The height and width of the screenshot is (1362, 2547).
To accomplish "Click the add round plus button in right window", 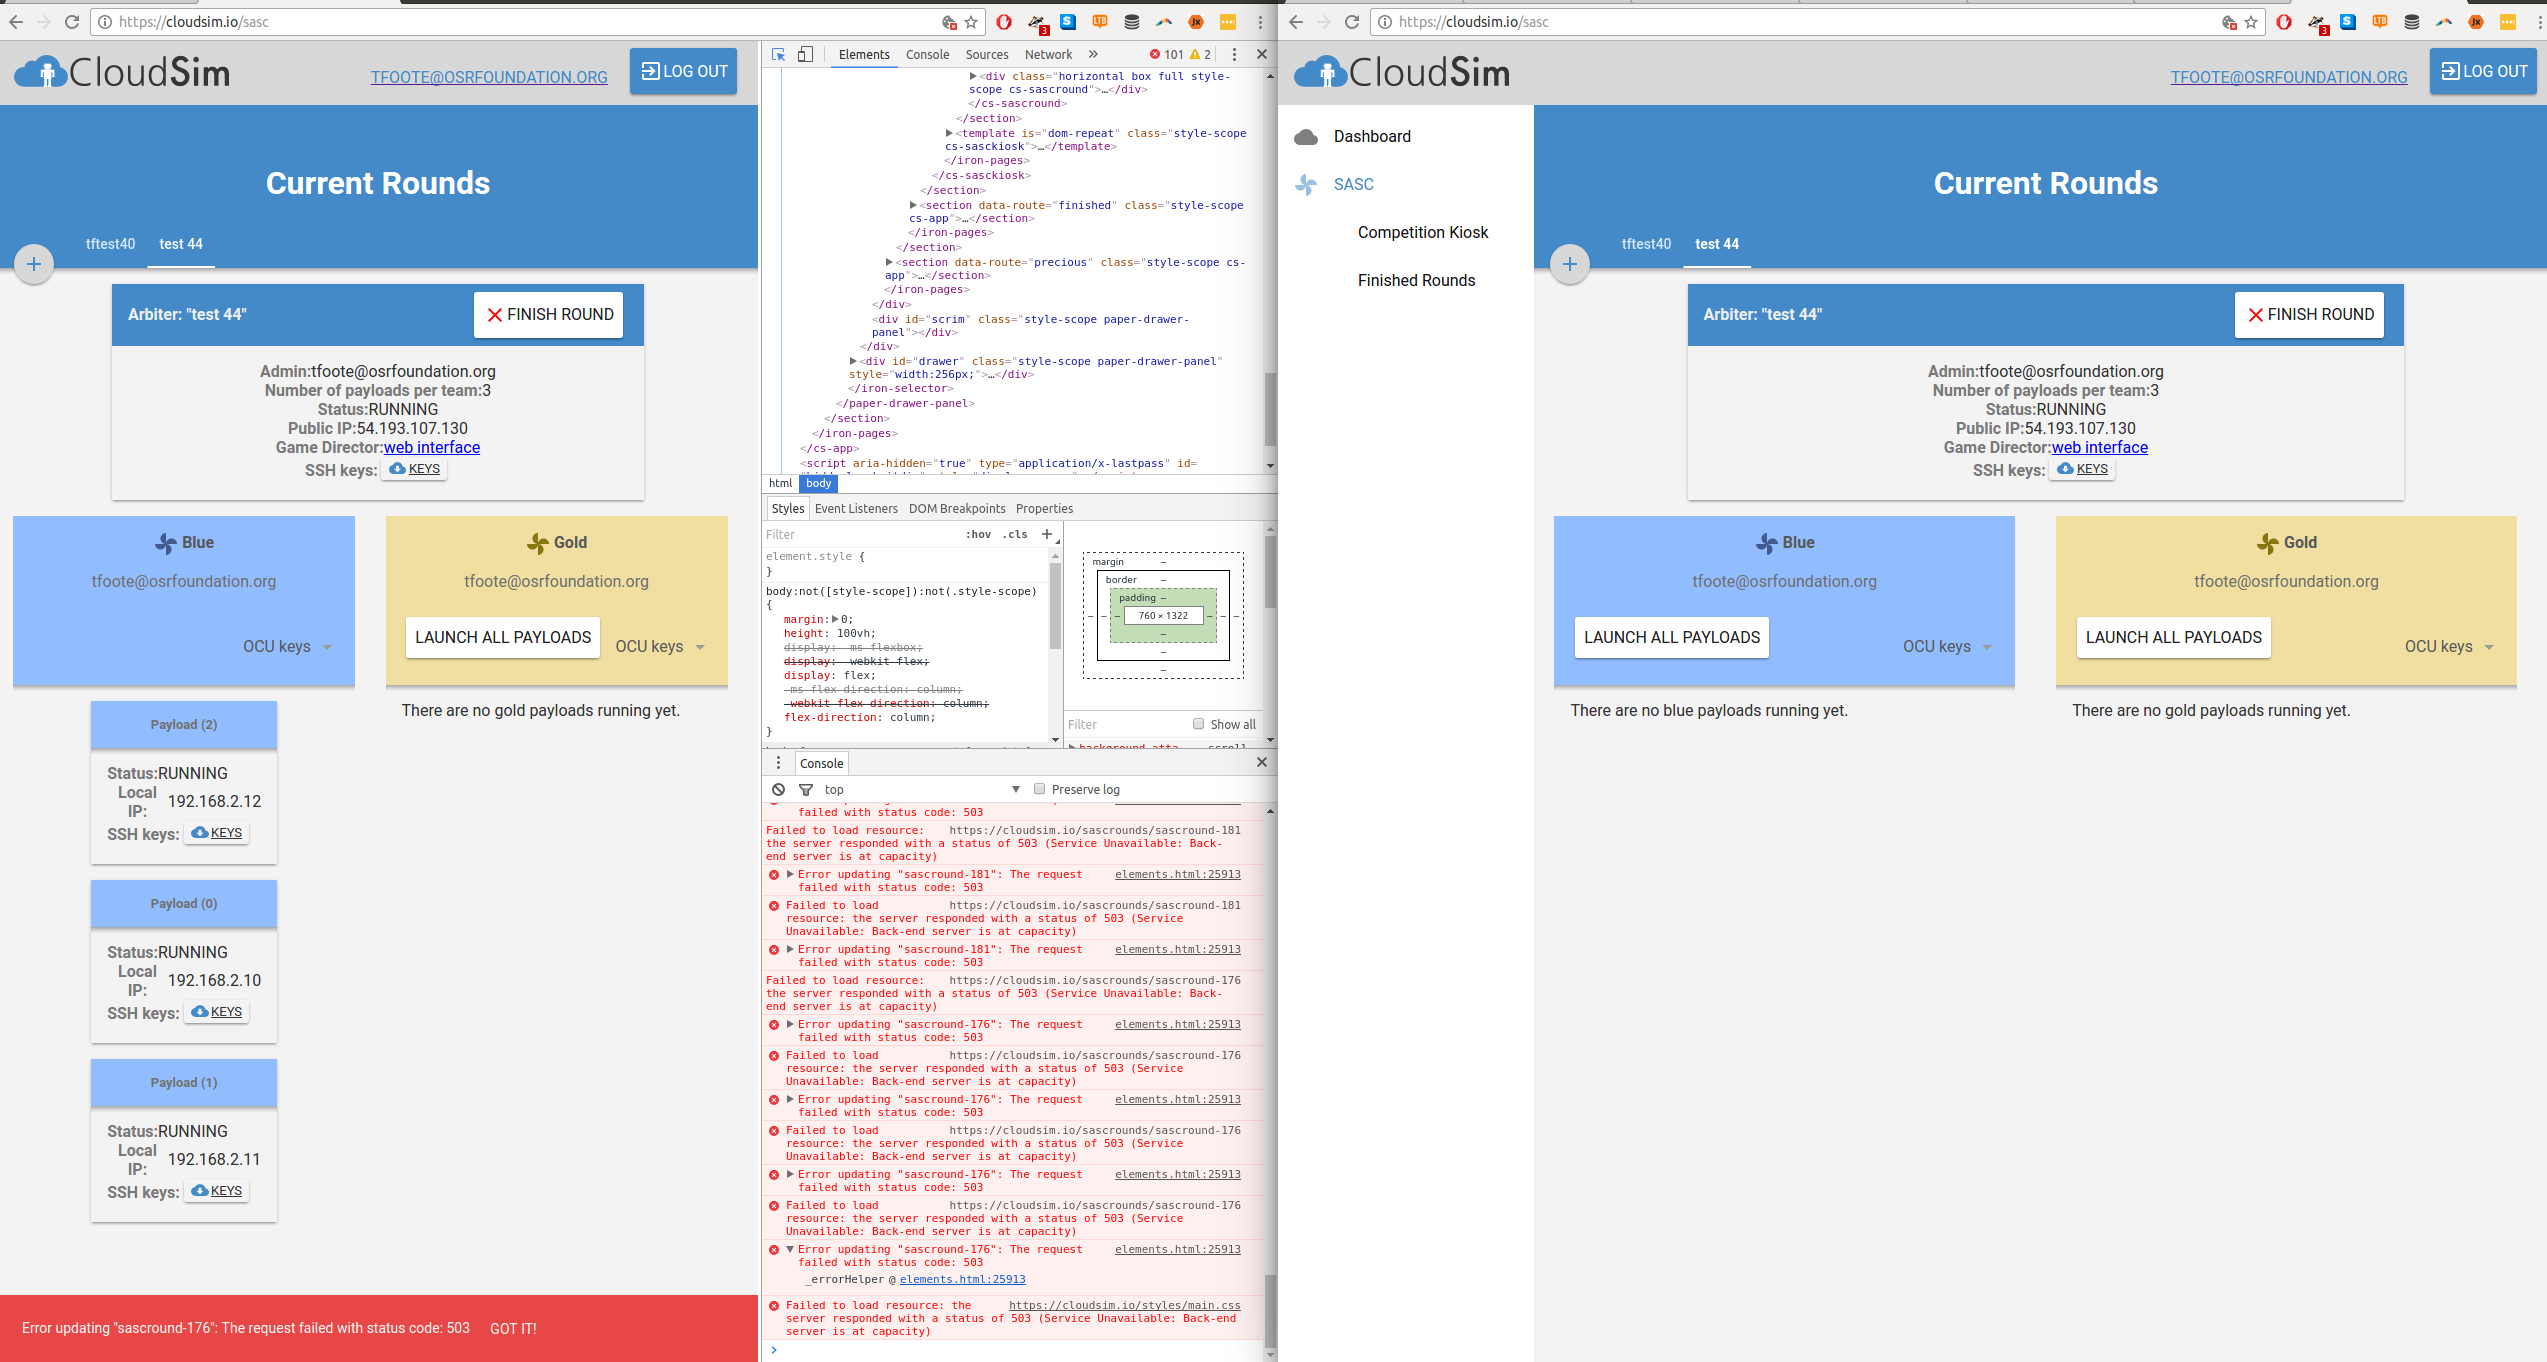I will tap(1570, 264).
